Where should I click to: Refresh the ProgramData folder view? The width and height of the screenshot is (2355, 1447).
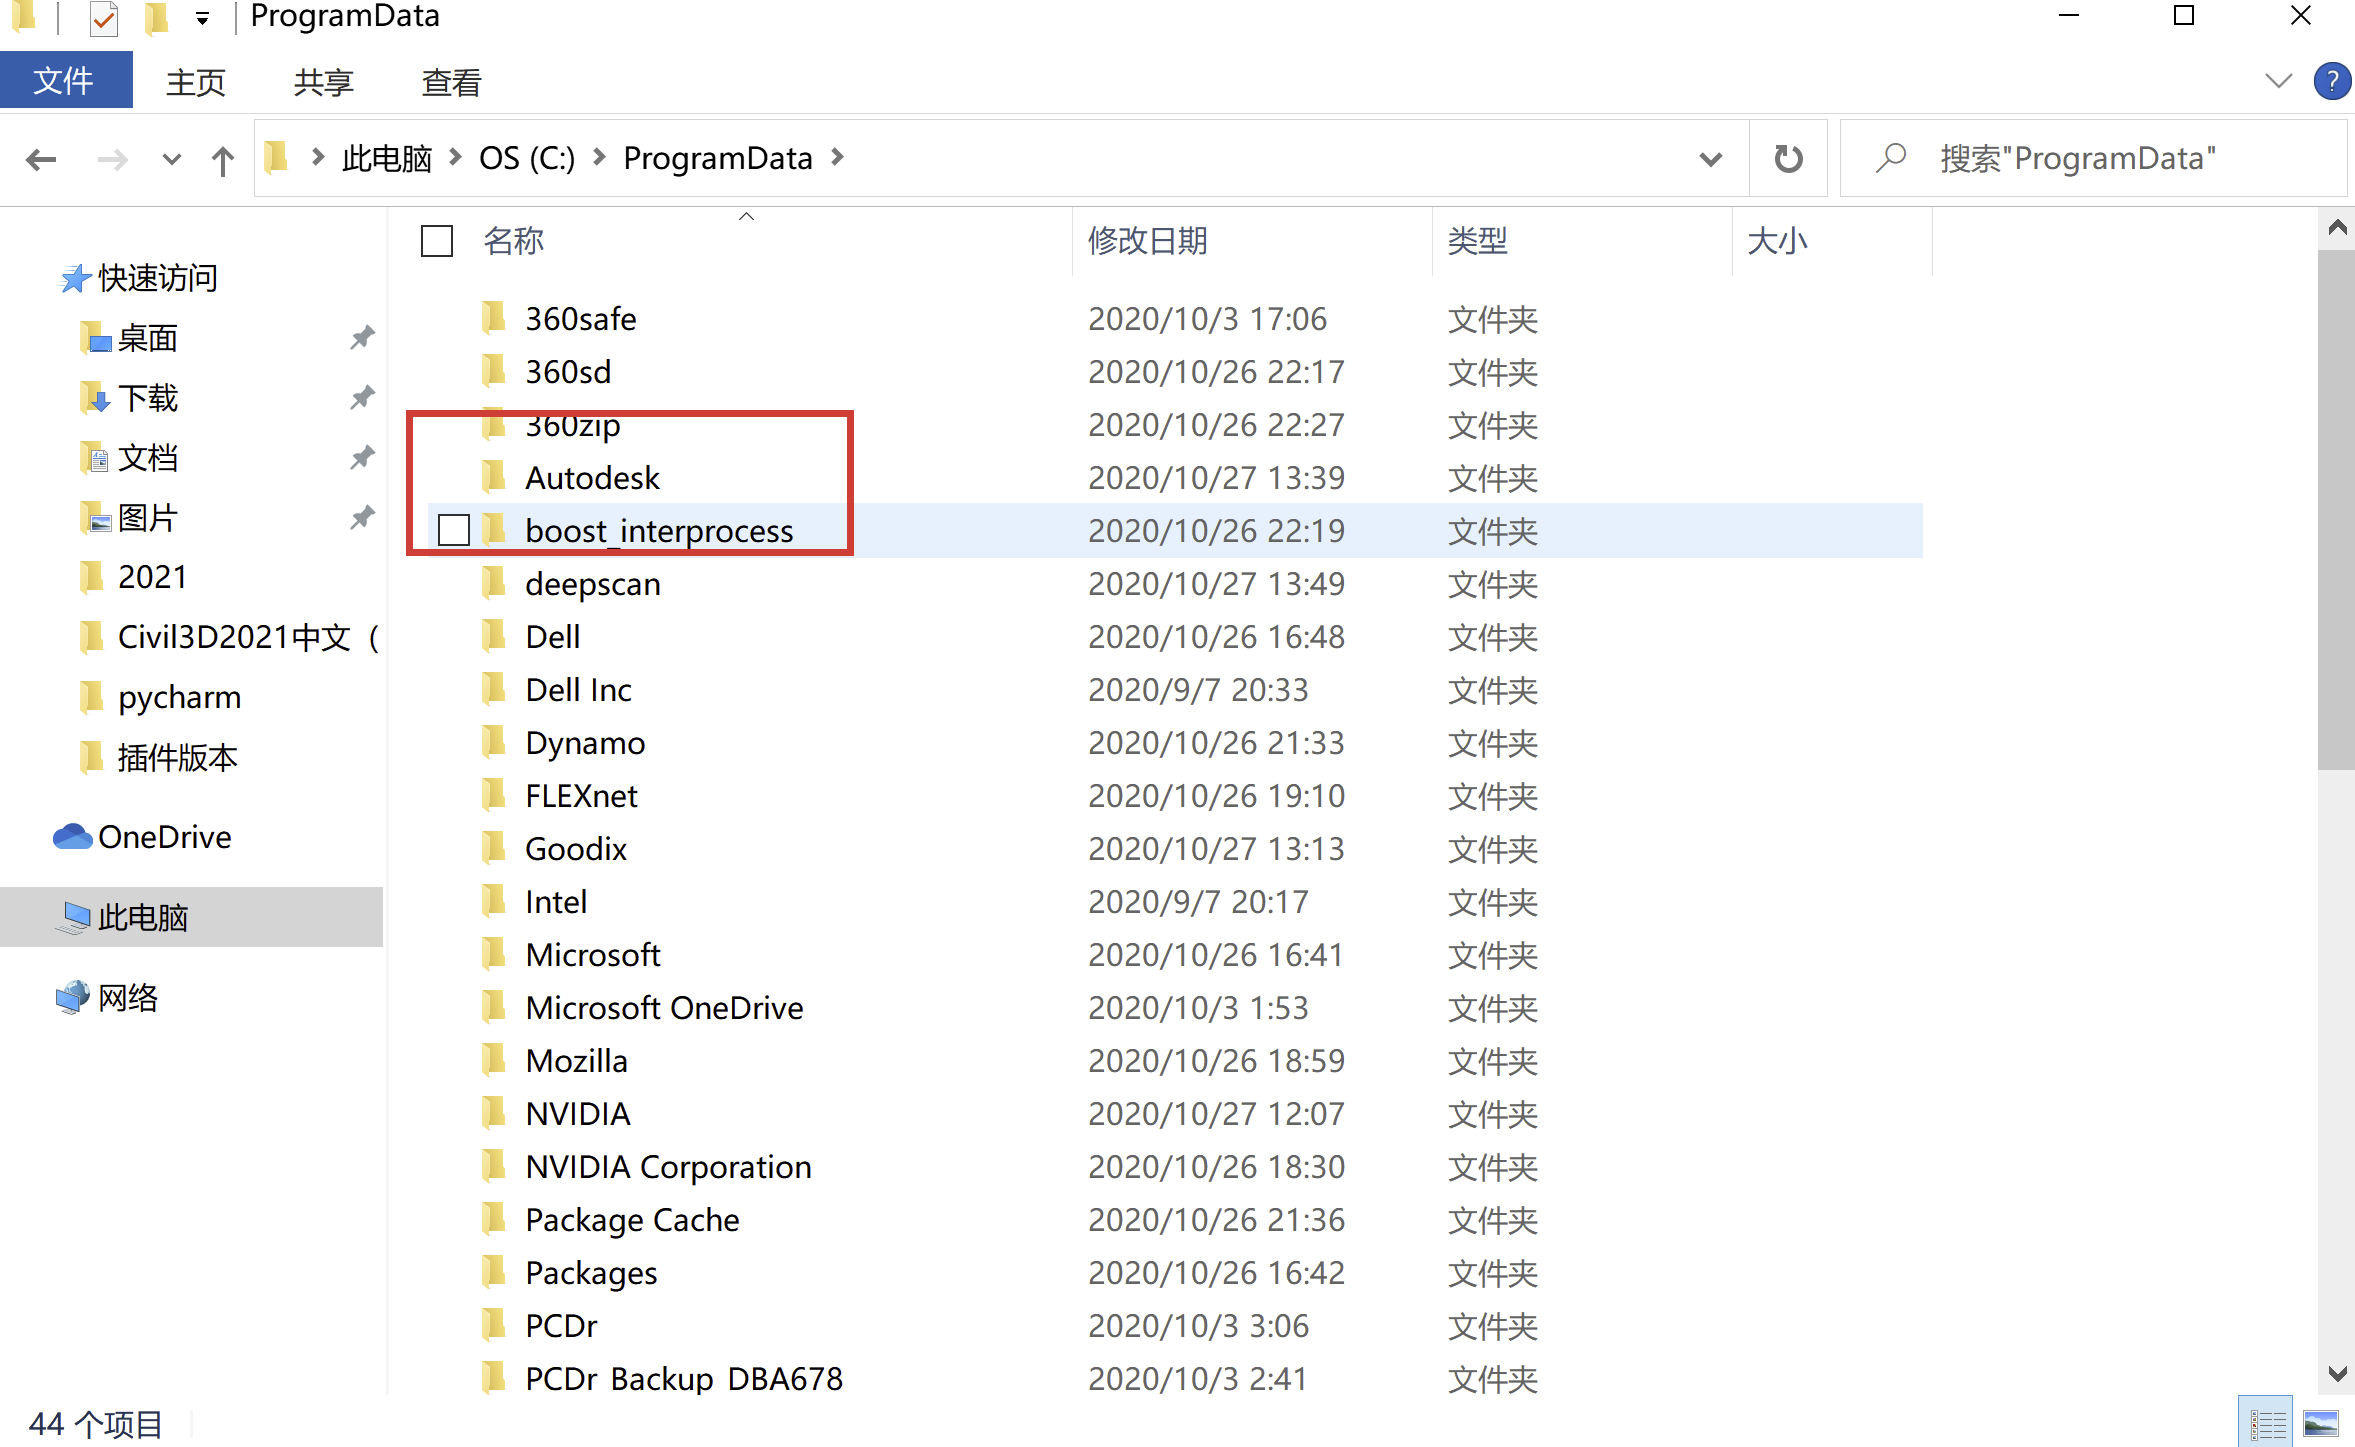coord(1788,159)
